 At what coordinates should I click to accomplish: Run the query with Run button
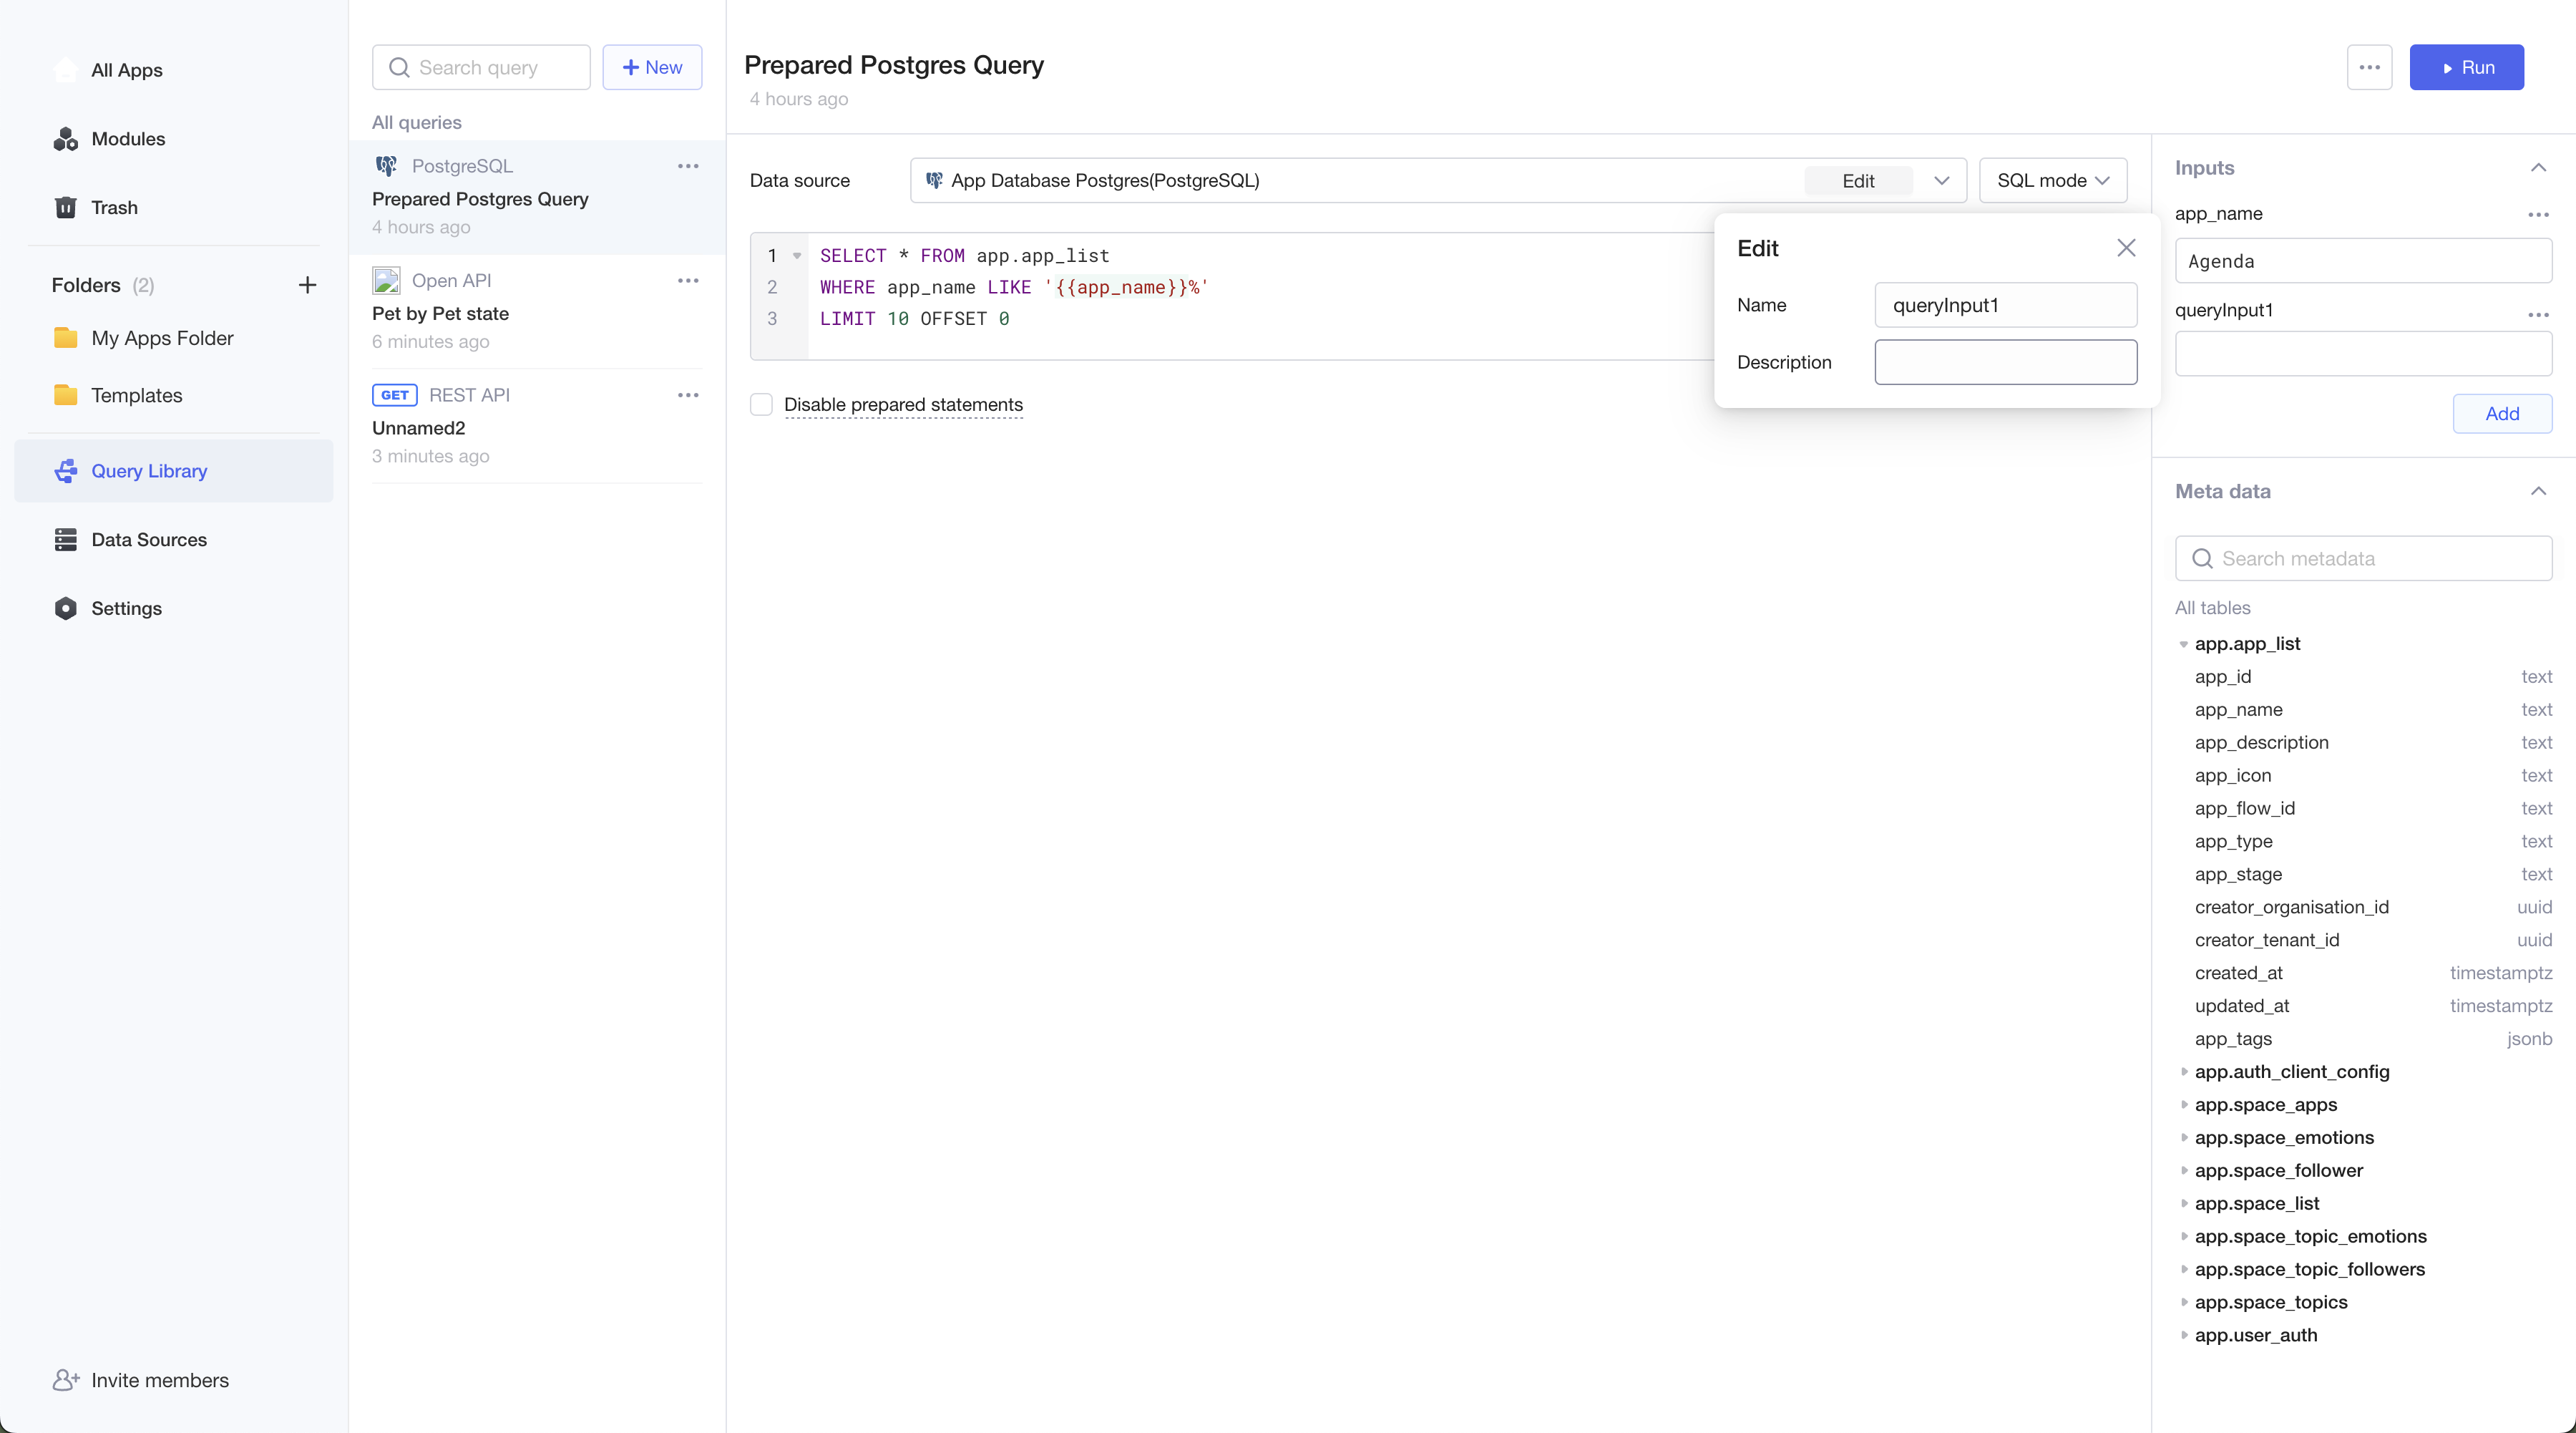[x=2466, y=68]
